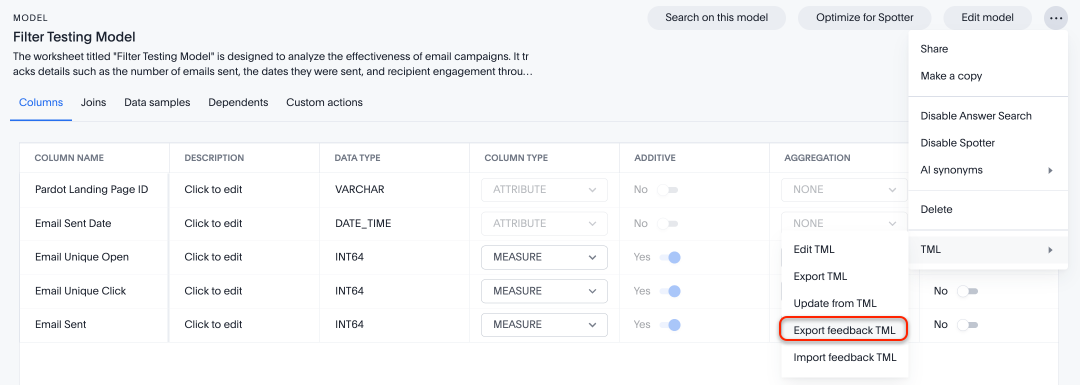This screenshot has height=385, width=1080.
Task: Click INT64 data type for Email Unique Open
Action: (349, 257)
